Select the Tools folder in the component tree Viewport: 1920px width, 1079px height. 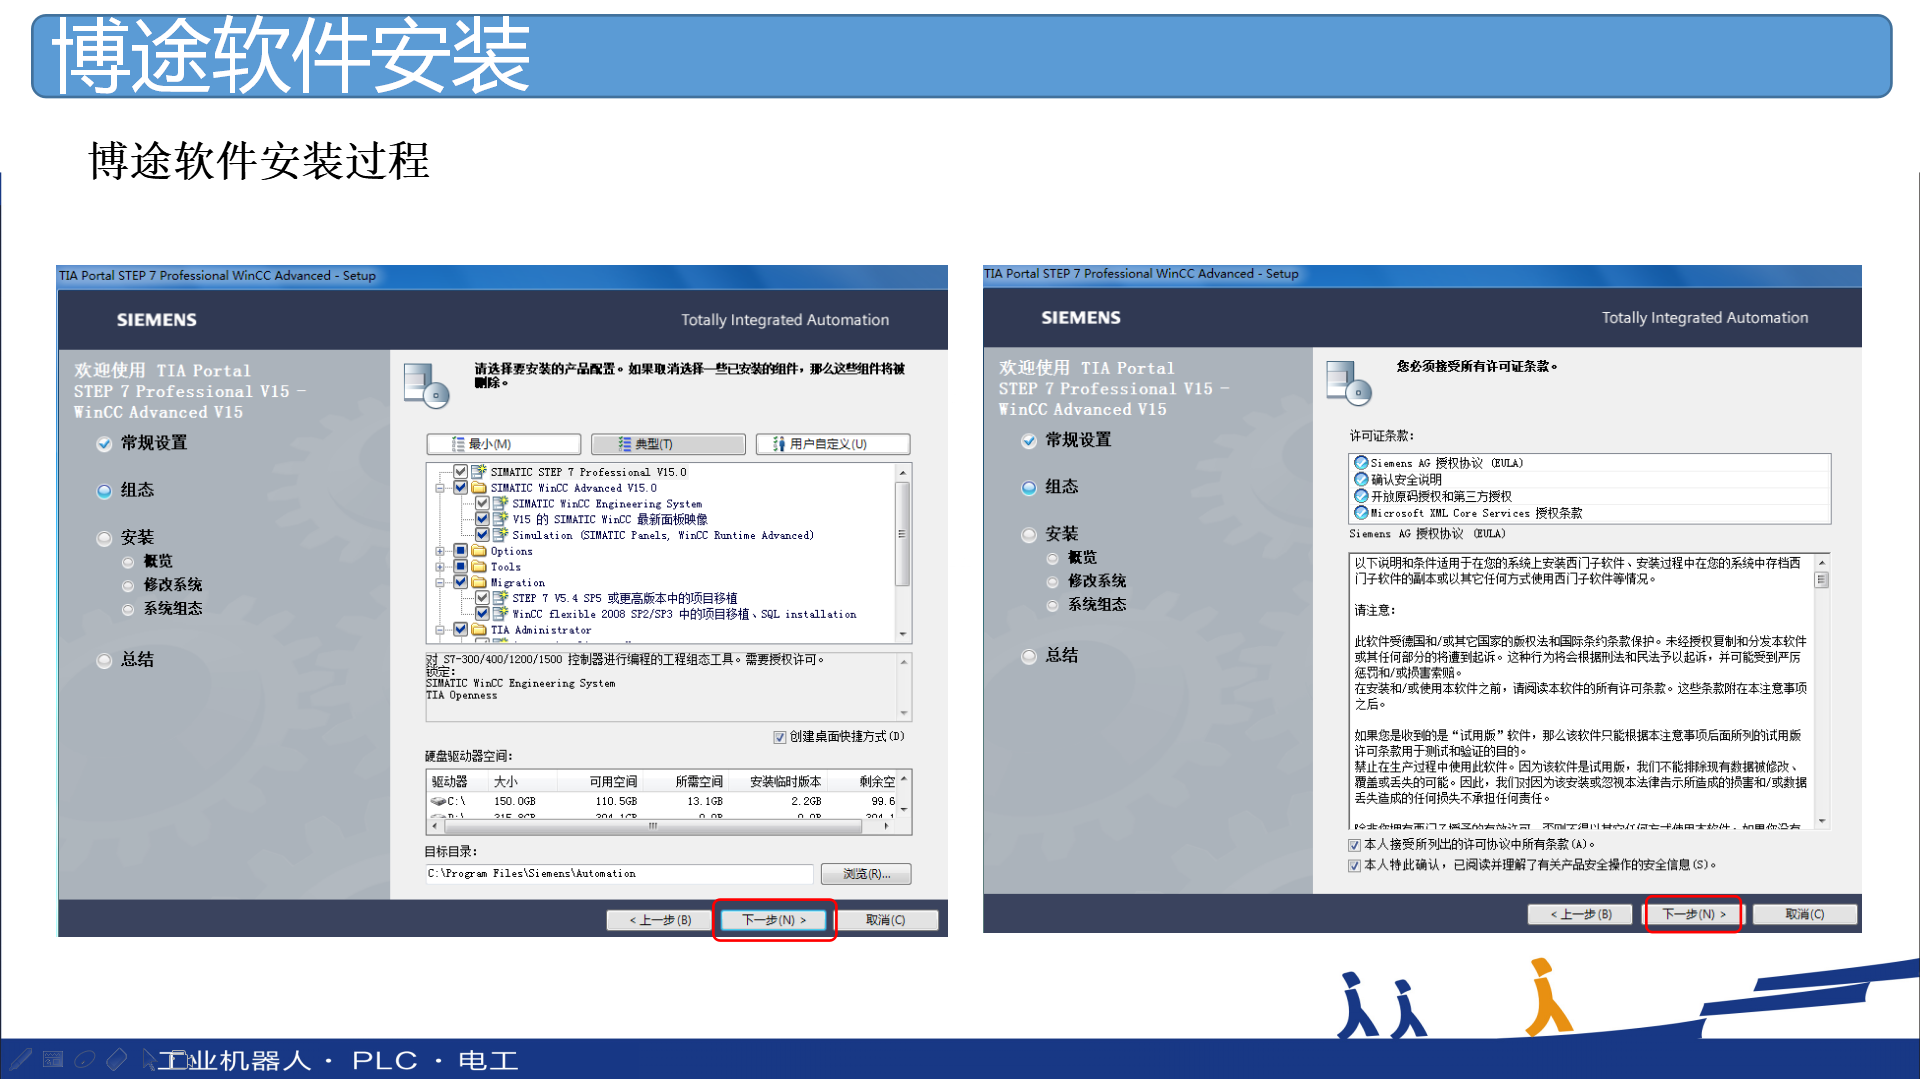tap(505, 567)
